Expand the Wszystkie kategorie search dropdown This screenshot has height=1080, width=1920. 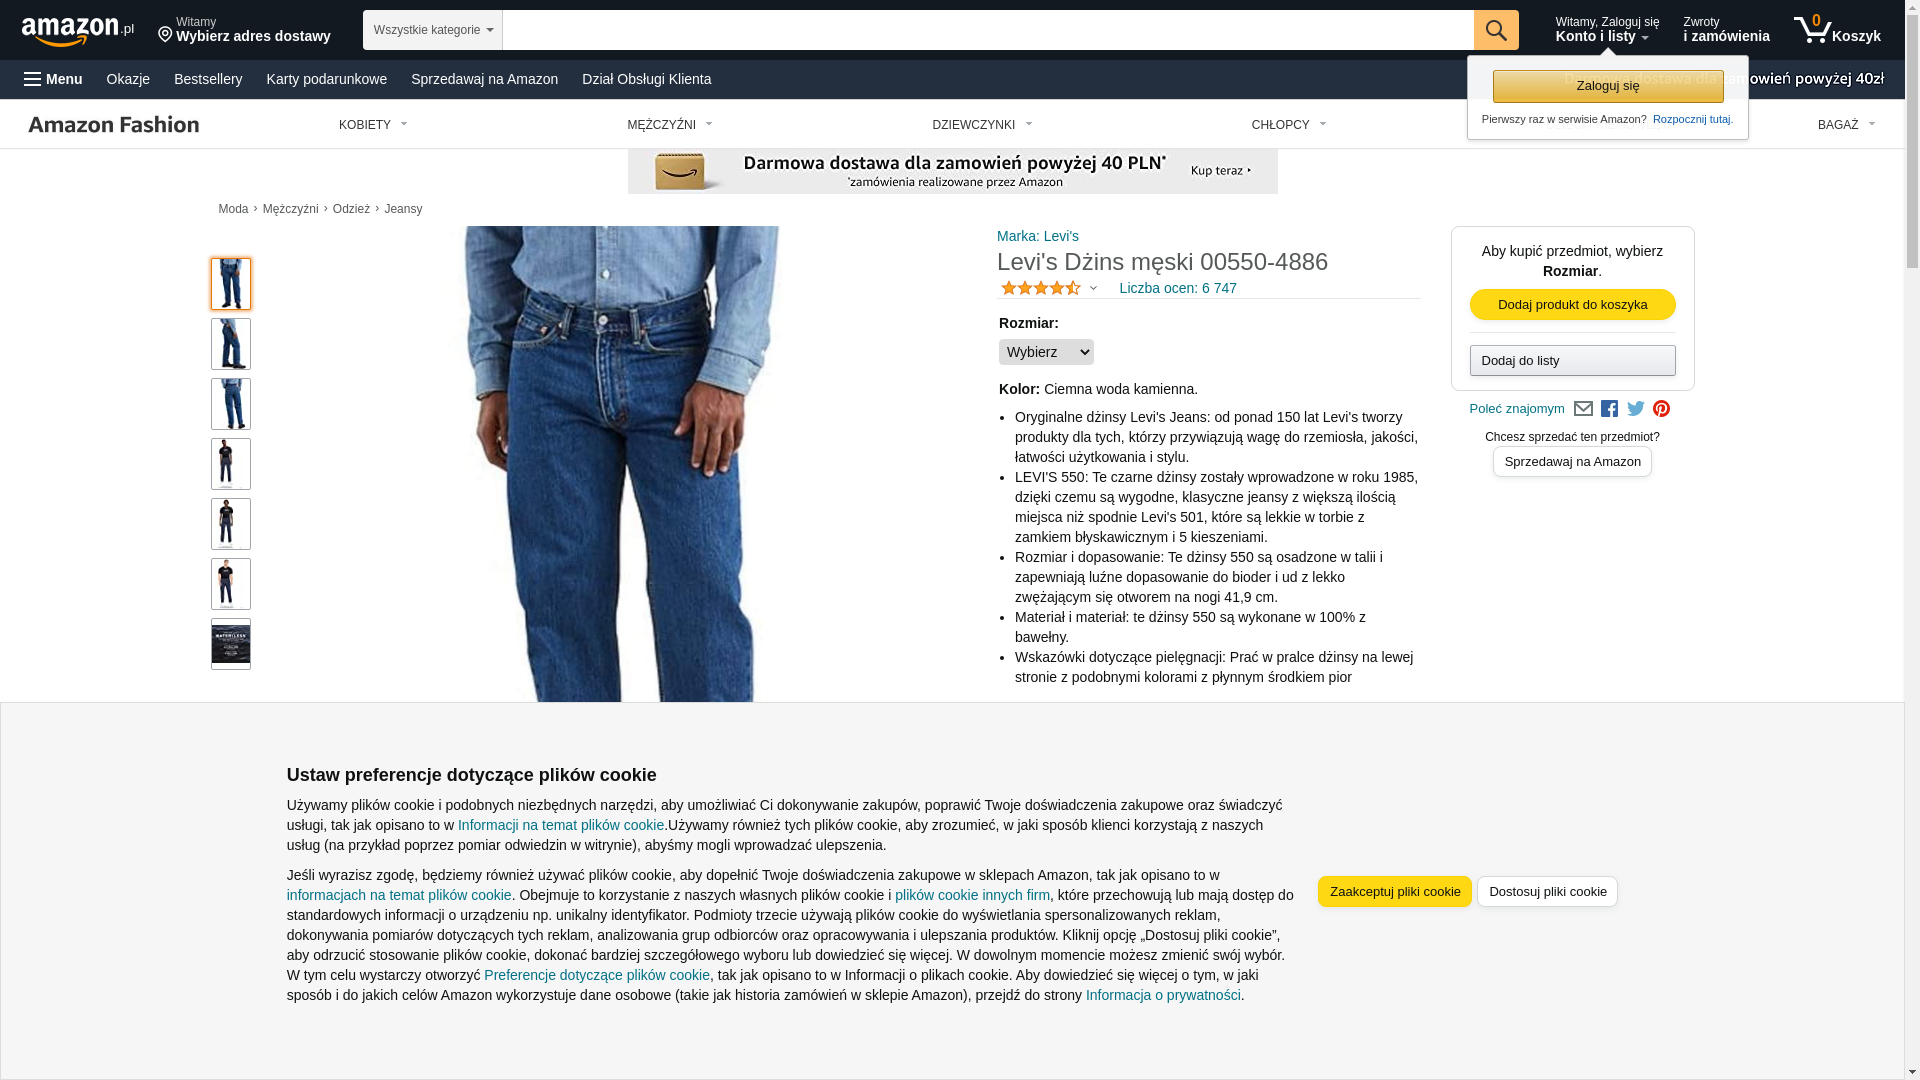[x=433, y=30]
